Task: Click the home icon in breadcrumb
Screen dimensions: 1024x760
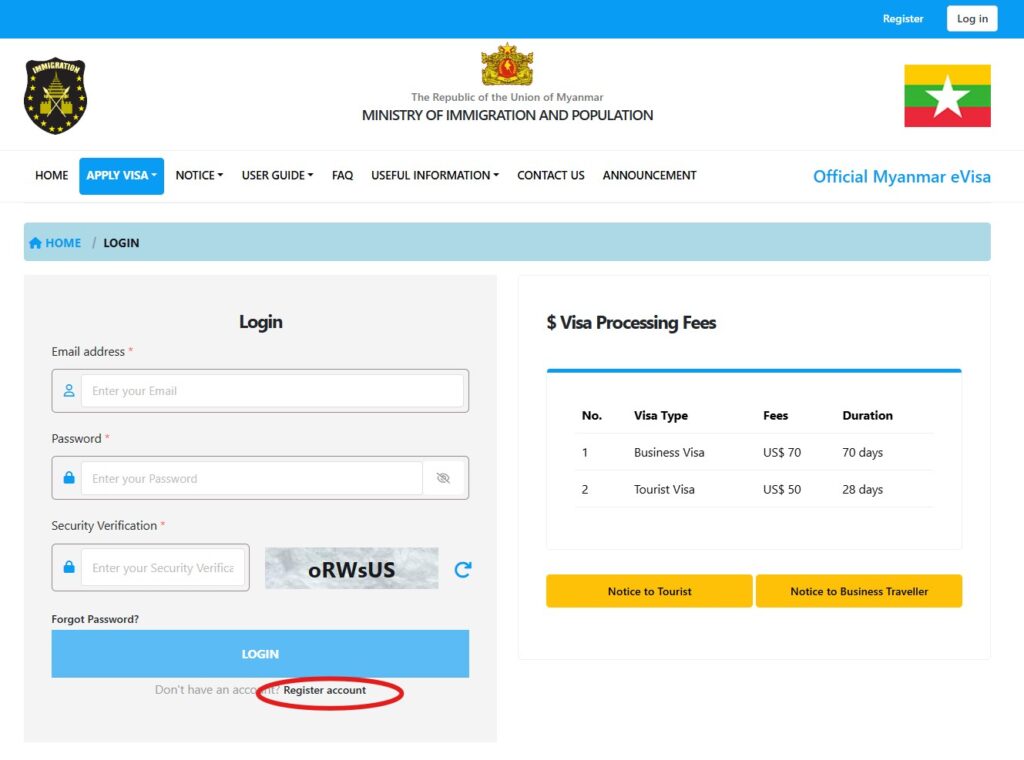Action: tap(36, 243)
